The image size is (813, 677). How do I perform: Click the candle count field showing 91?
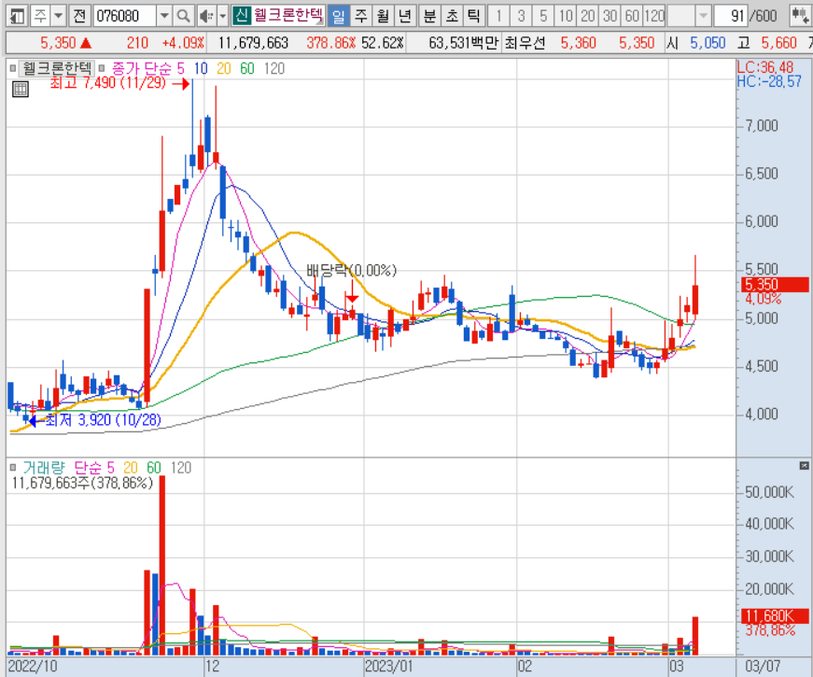(x=731, y=16)
